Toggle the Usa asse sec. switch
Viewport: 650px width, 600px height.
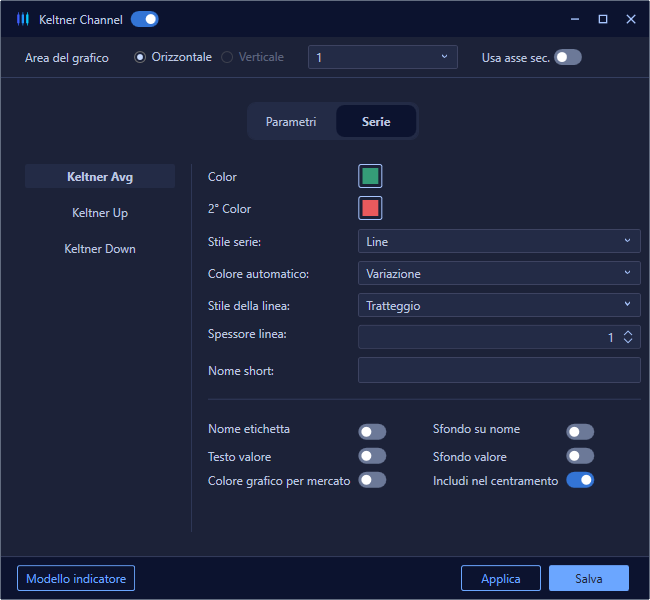[568, 57]
